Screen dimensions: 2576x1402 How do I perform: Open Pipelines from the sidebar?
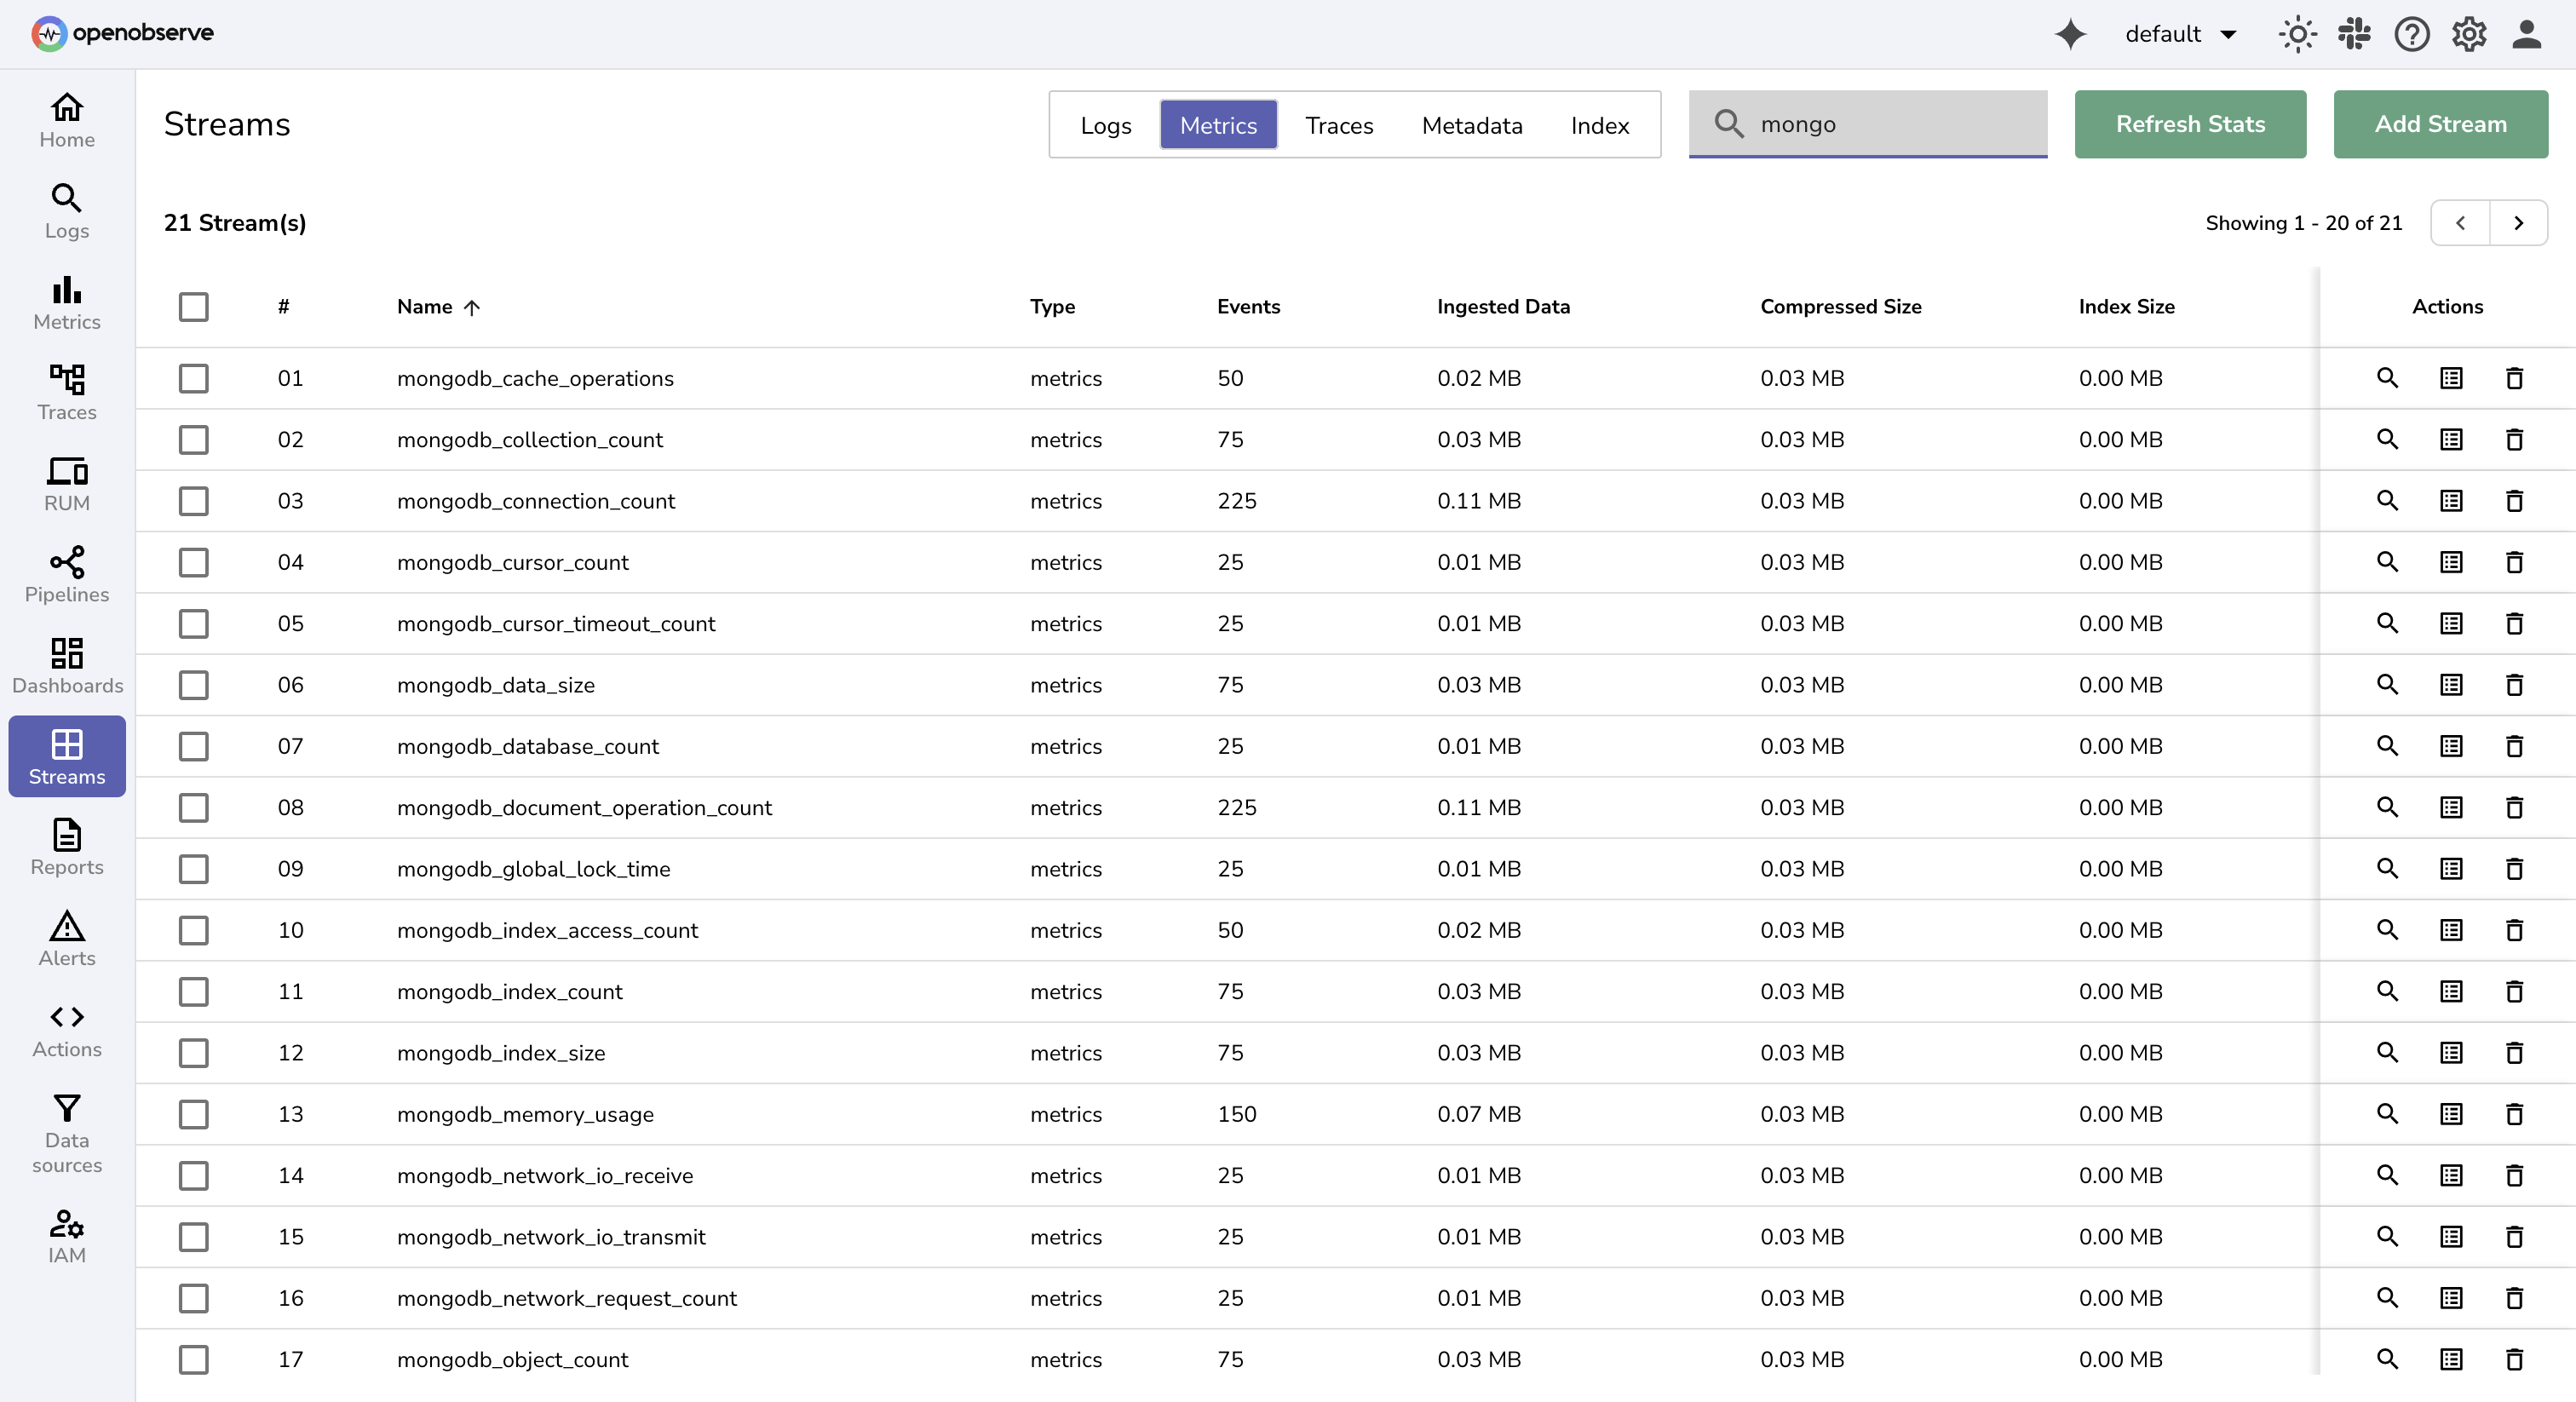click(x=66, y=574)
